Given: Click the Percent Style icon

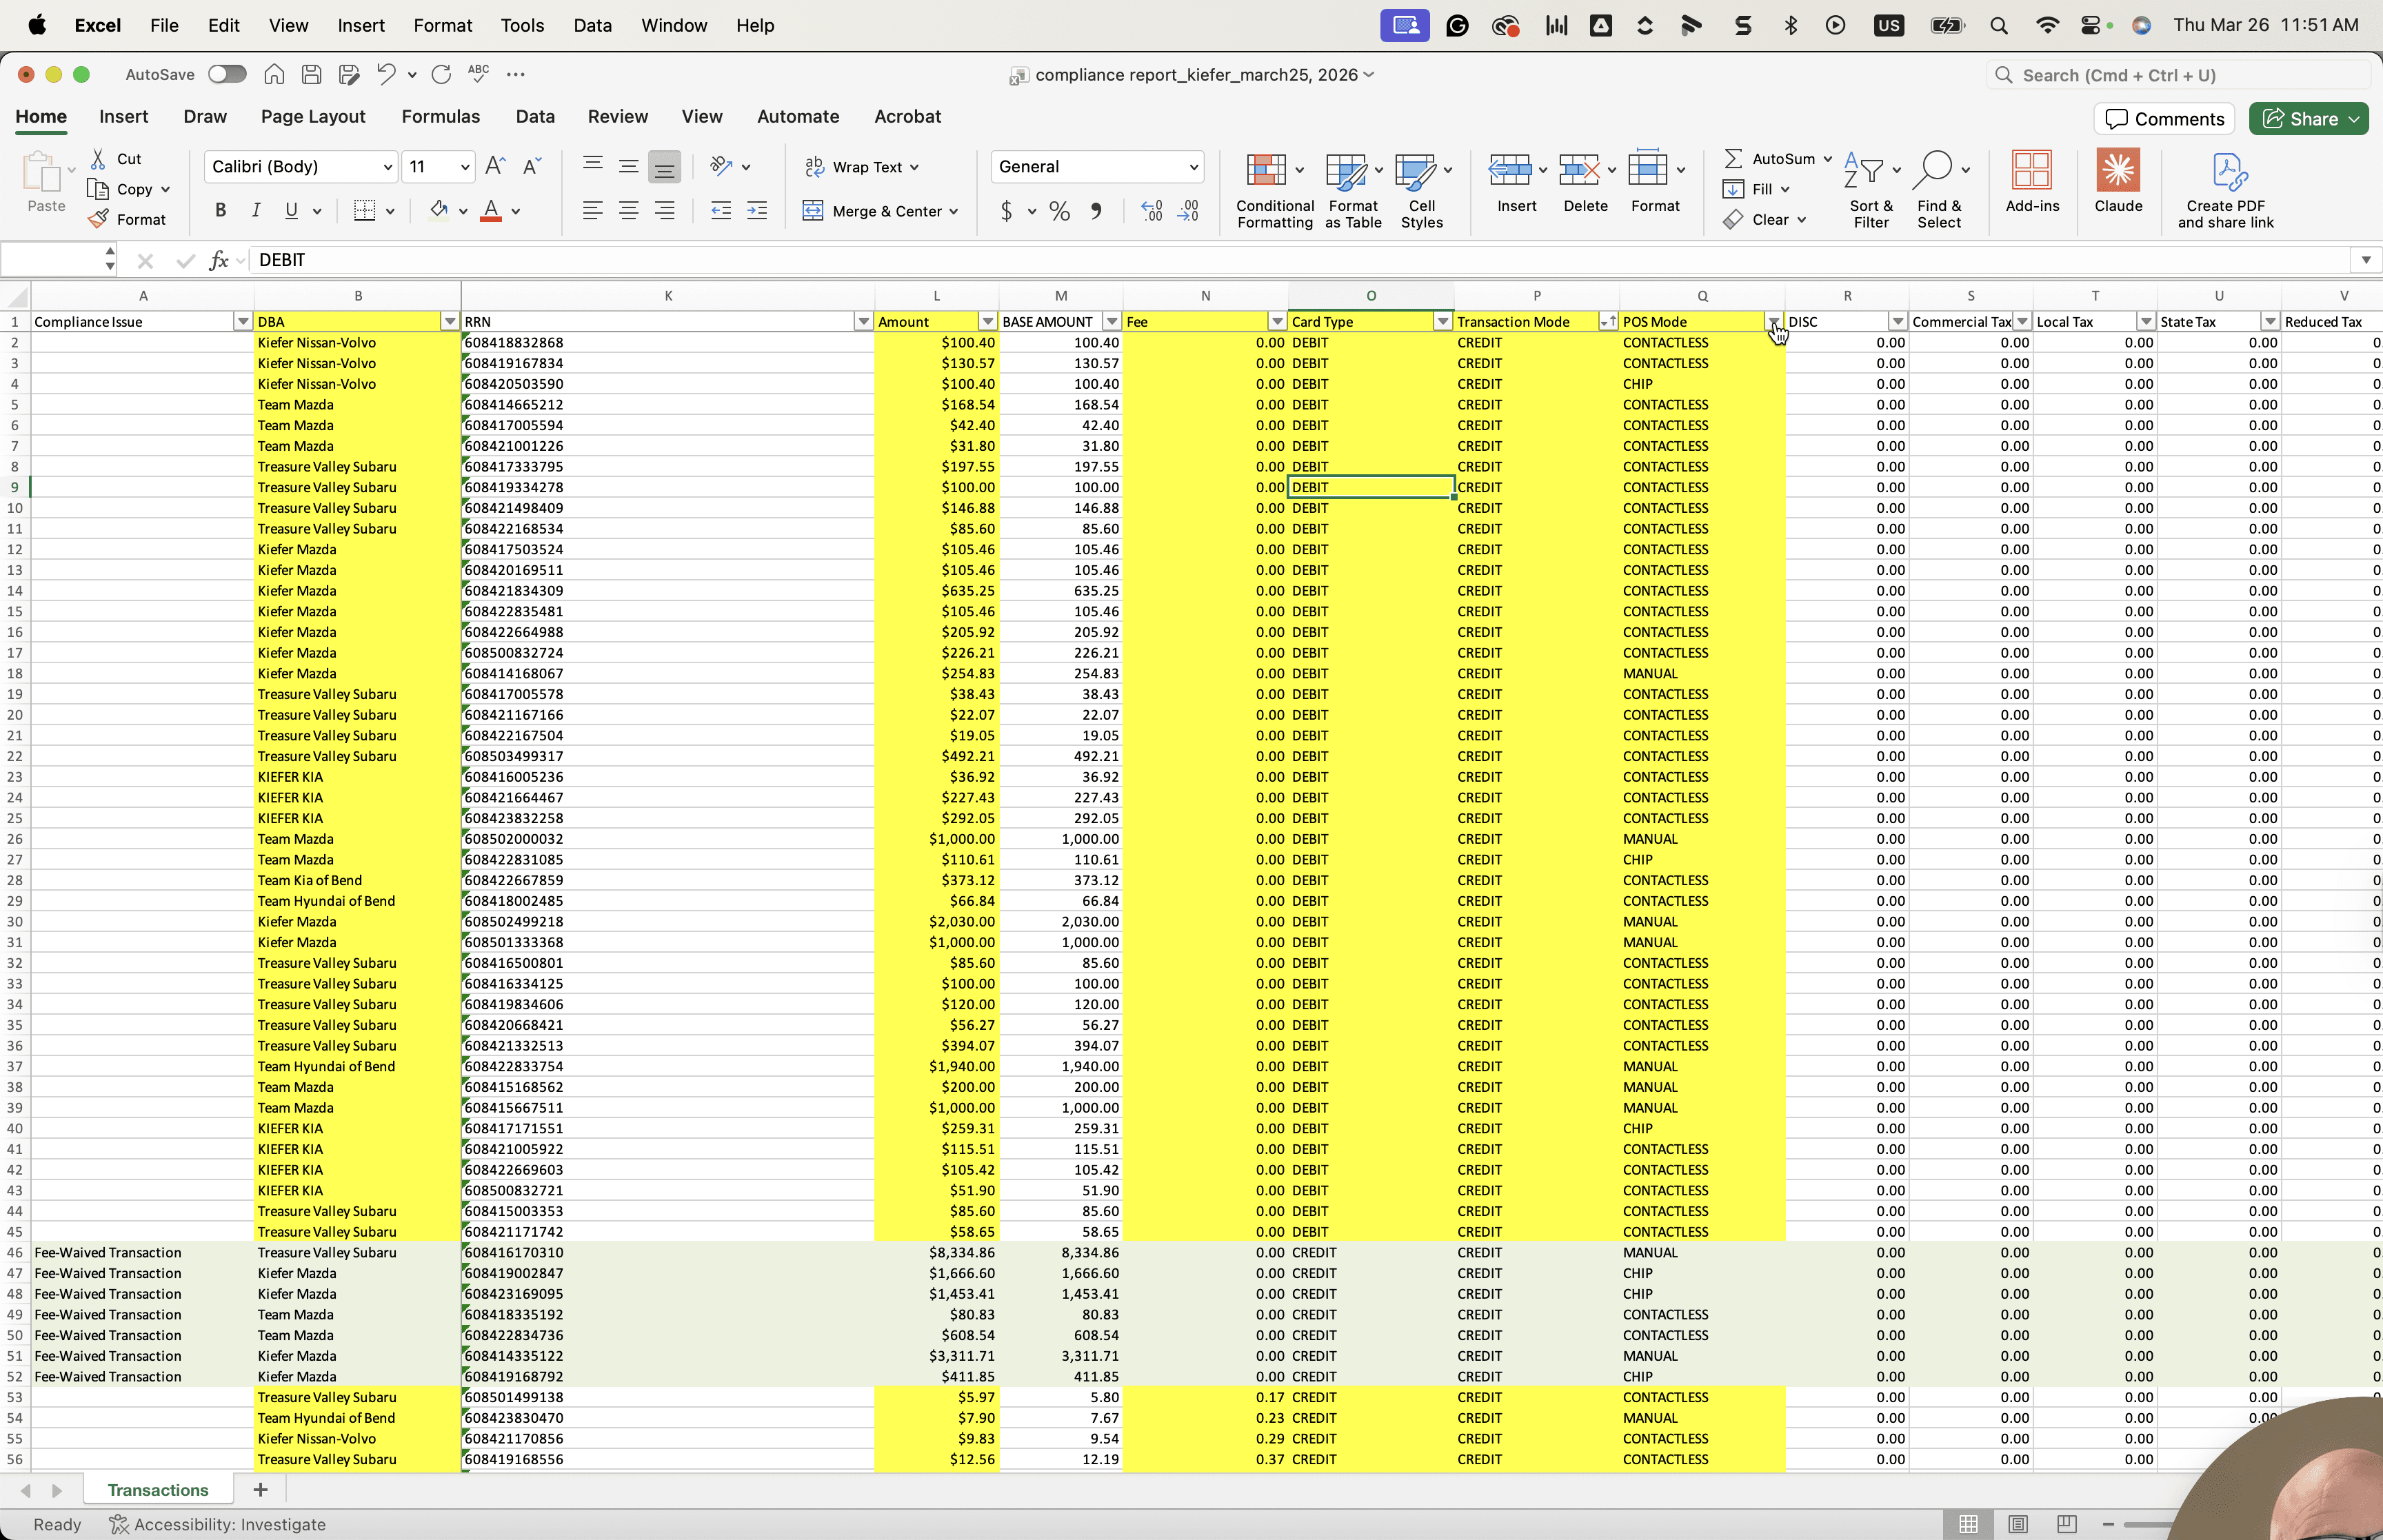Looking at the screenshot, I should (1059, 211).
